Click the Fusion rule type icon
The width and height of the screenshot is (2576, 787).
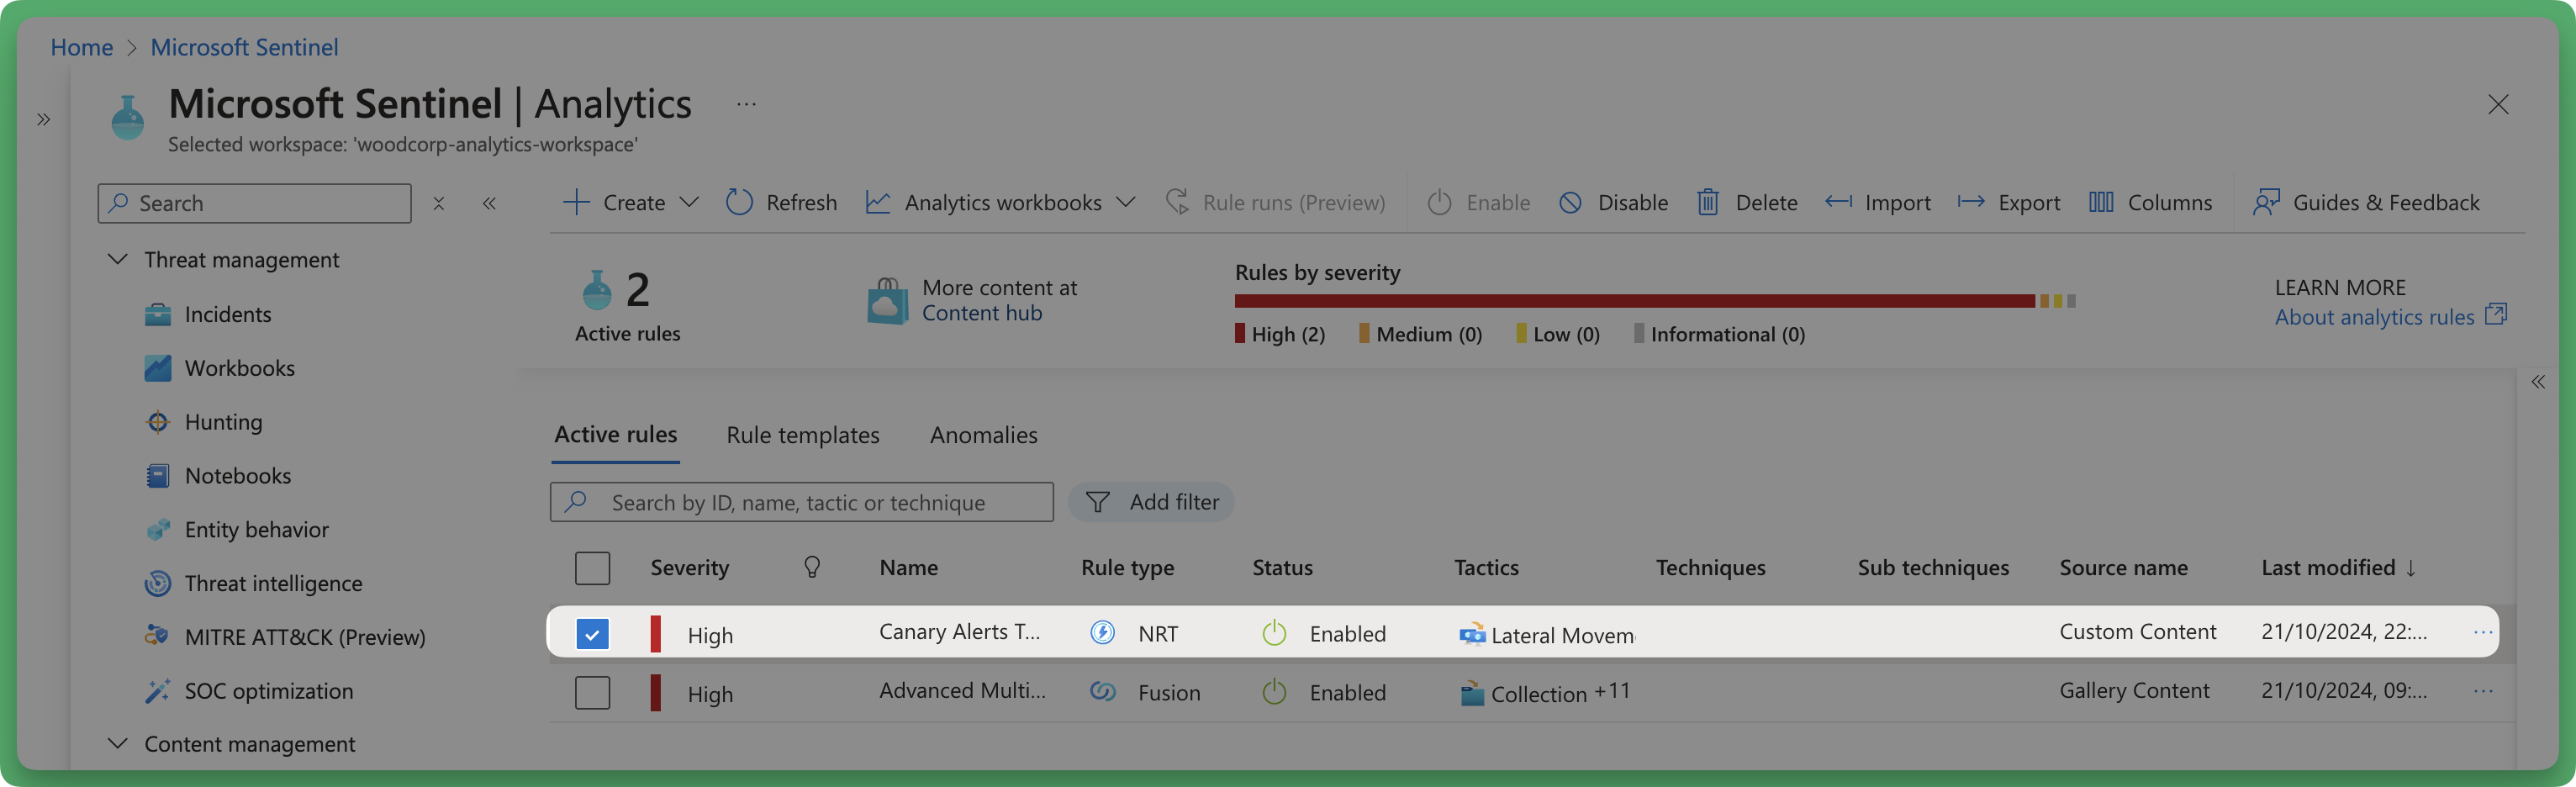1102,691
